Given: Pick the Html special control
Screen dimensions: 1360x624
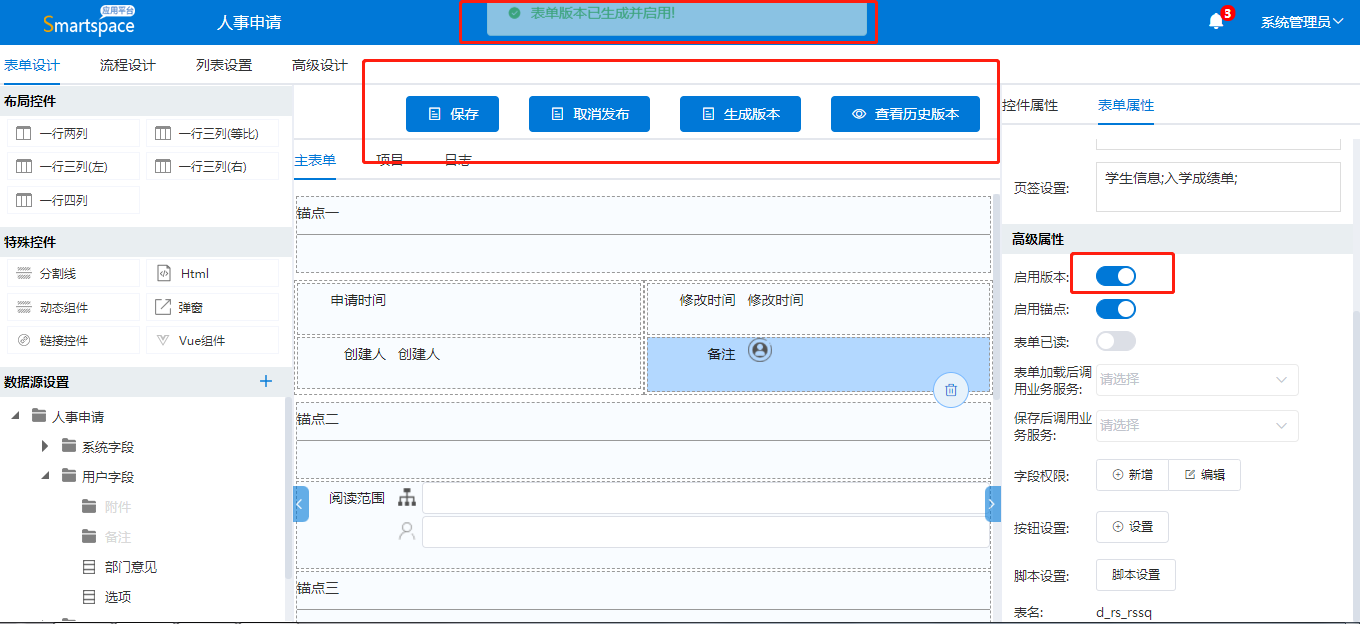Looking at the screenshot, I should [212, 273].
